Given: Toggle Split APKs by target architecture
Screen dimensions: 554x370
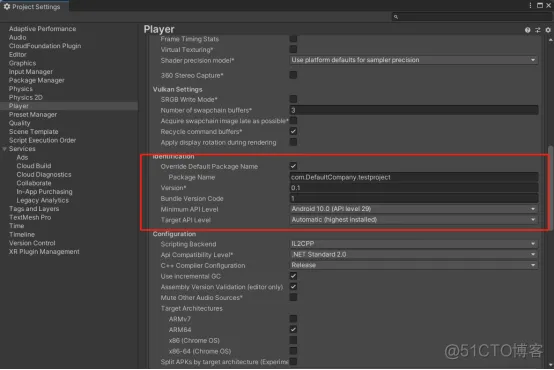Looking at the screenshot, I should [293, 362].
